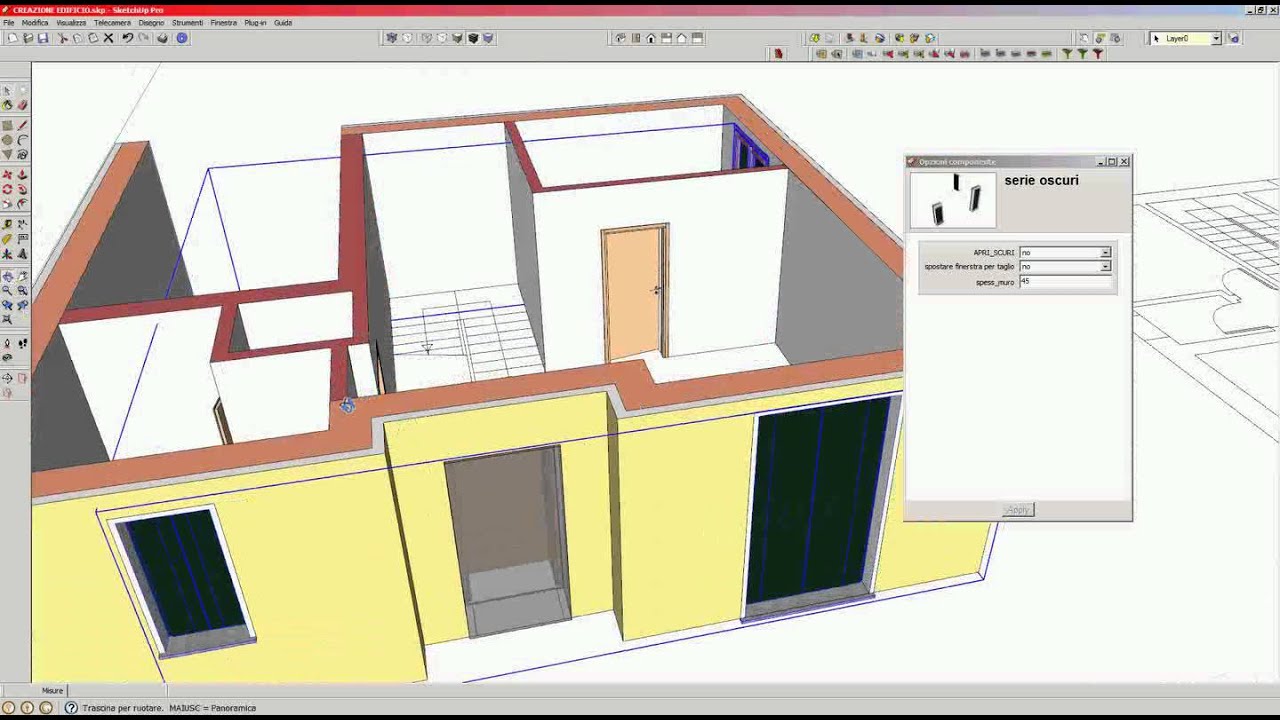Switch to Top view
The image size is (1280, 720).
click(x=635, y=38)
